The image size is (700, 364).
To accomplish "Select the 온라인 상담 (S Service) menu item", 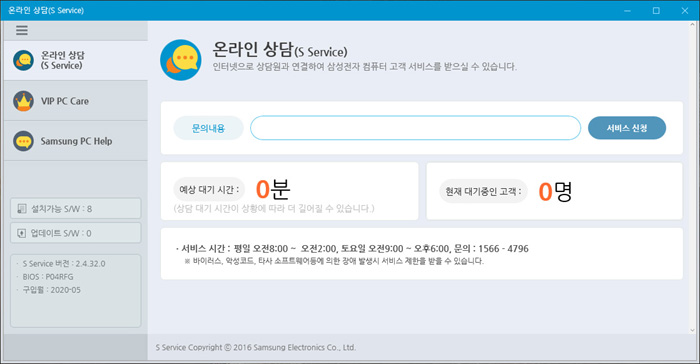I will tap(75, 60).
